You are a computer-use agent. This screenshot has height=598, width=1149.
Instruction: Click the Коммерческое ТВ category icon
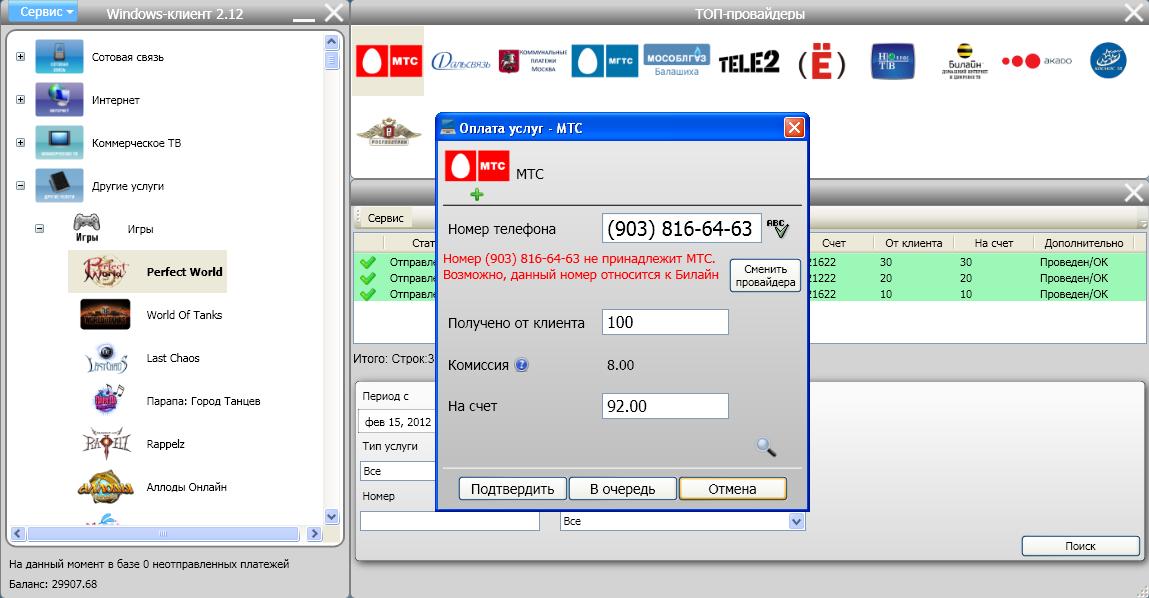pos(59,143)
